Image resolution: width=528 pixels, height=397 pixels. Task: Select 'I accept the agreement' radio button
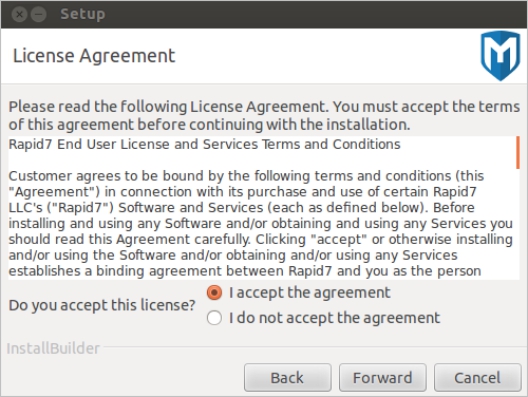point(214,292)
